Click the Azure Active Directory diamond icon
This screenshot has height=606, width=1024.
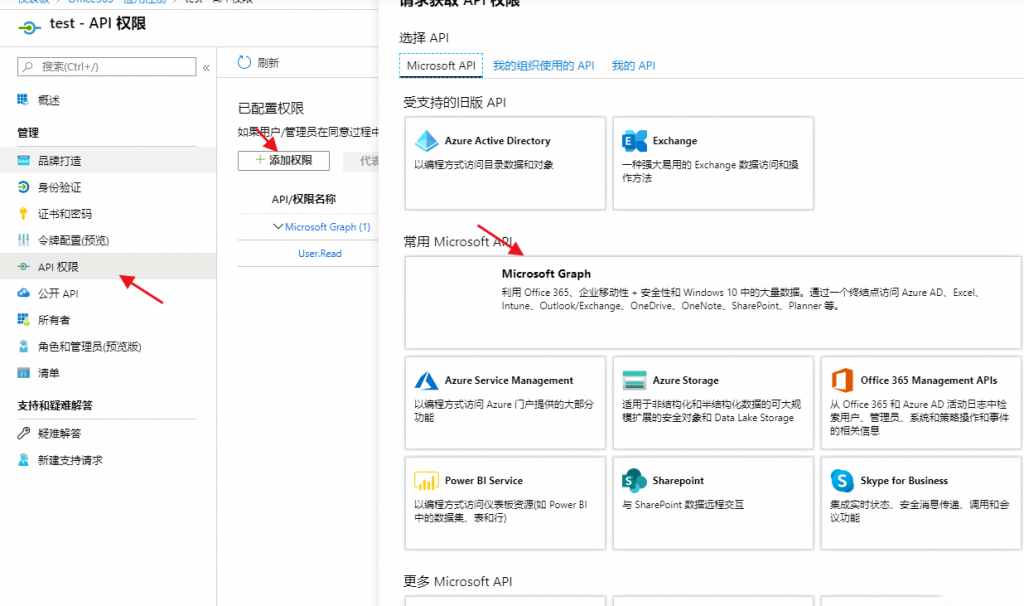click(x=426, y=140)
